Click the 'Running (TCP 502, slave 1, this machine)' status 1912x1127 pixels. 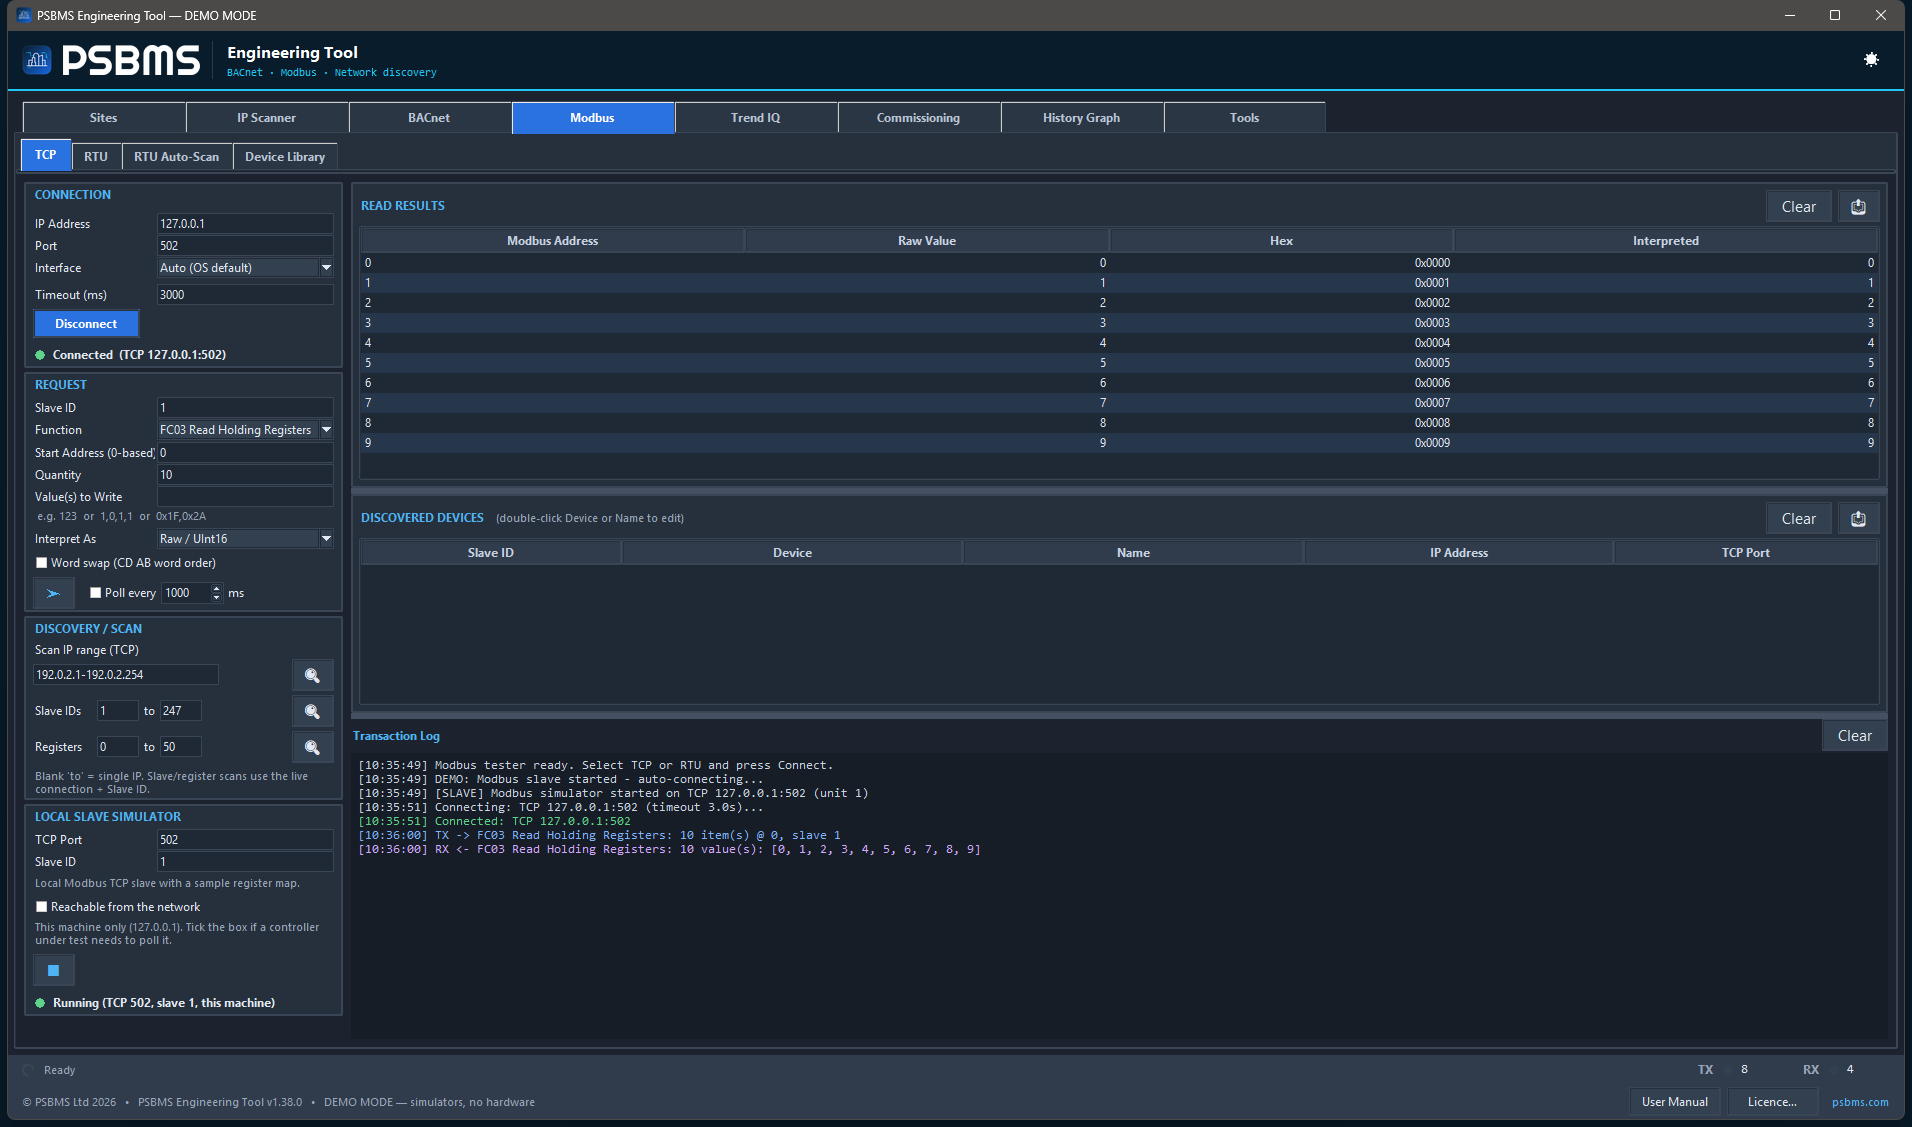click(164, 1003)
